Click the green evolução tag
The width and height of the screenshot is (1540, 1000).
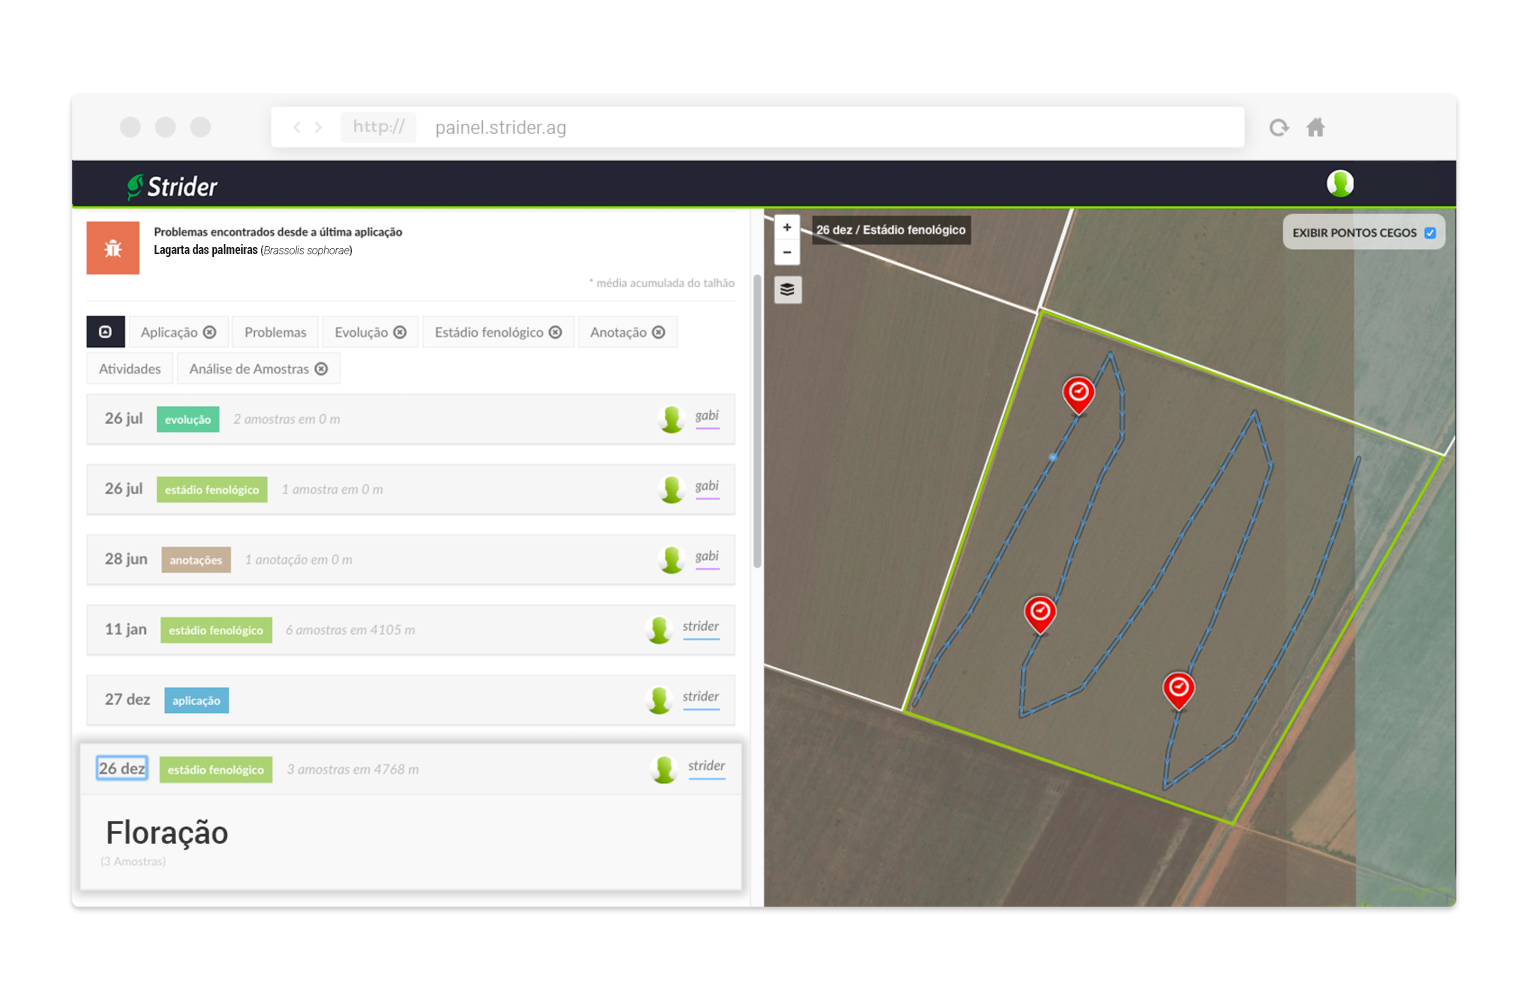point(188,419)
